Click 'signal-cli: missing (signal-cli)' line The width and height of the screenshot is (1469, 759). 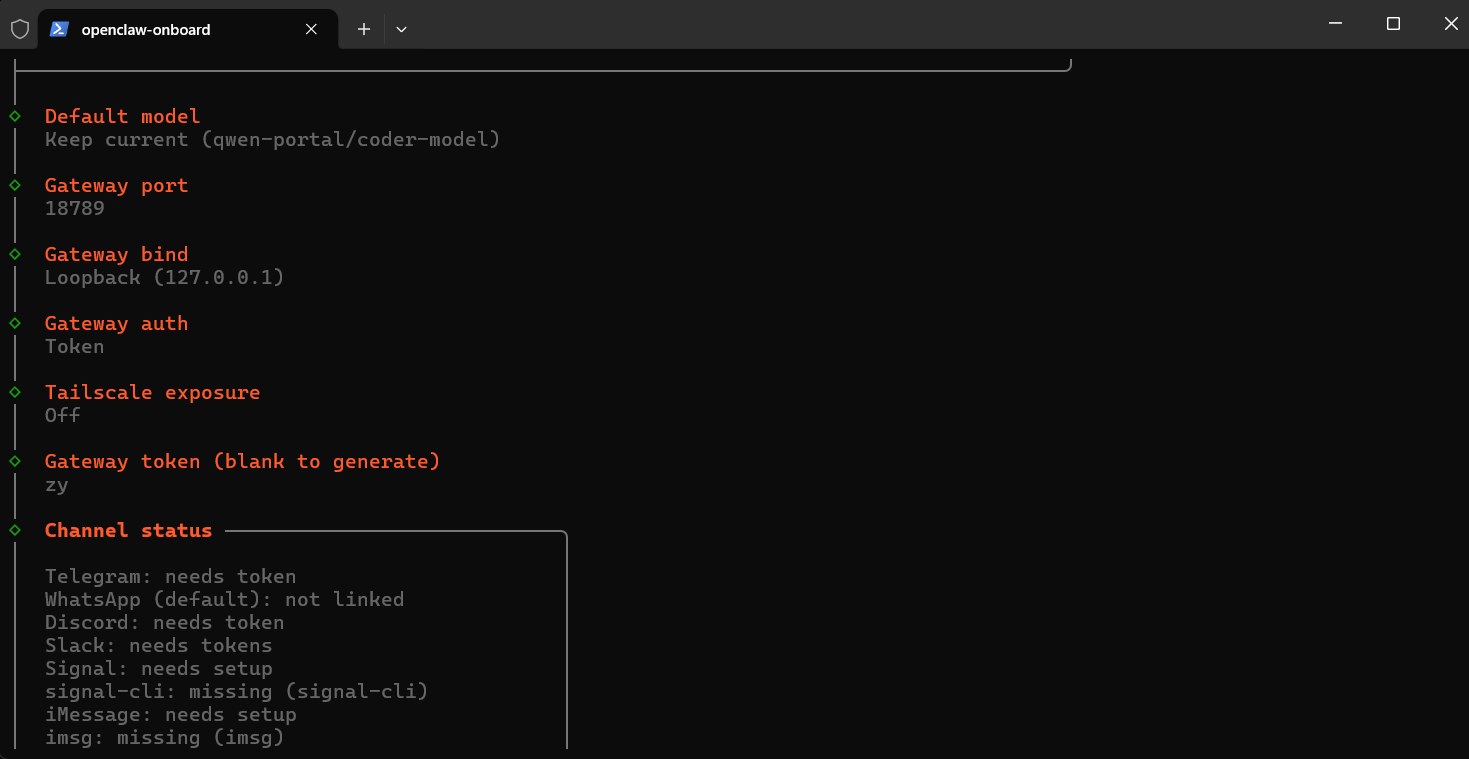click(x=237, y=691)
